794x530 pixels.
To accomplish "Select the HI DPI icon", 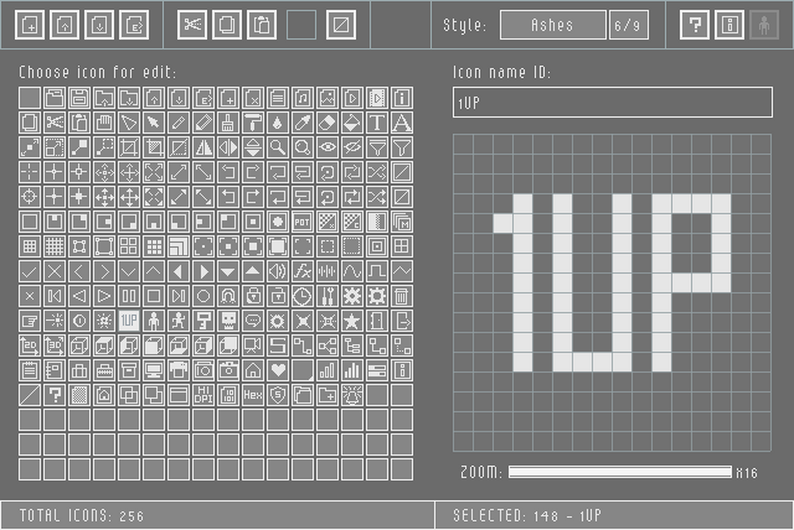I will tap(203, 395).
